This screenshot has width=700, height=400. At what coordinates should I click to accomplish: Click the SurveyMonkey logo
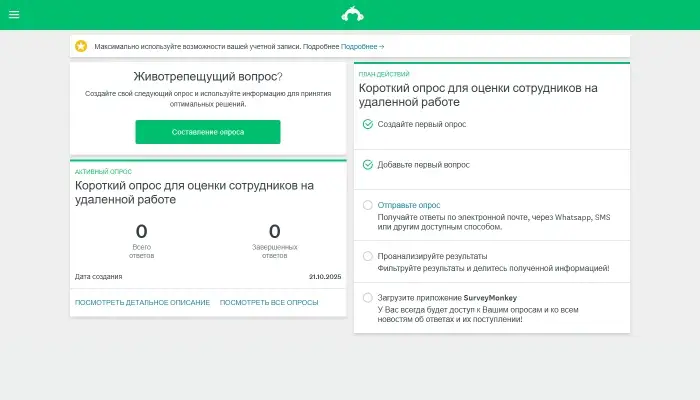point(350,14)
